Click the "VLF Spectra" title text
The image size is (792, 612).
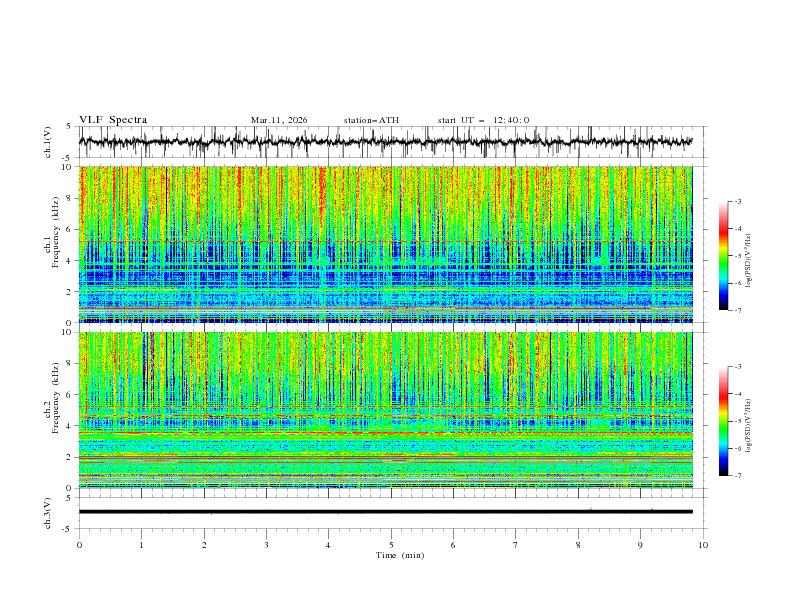(113, 120)
